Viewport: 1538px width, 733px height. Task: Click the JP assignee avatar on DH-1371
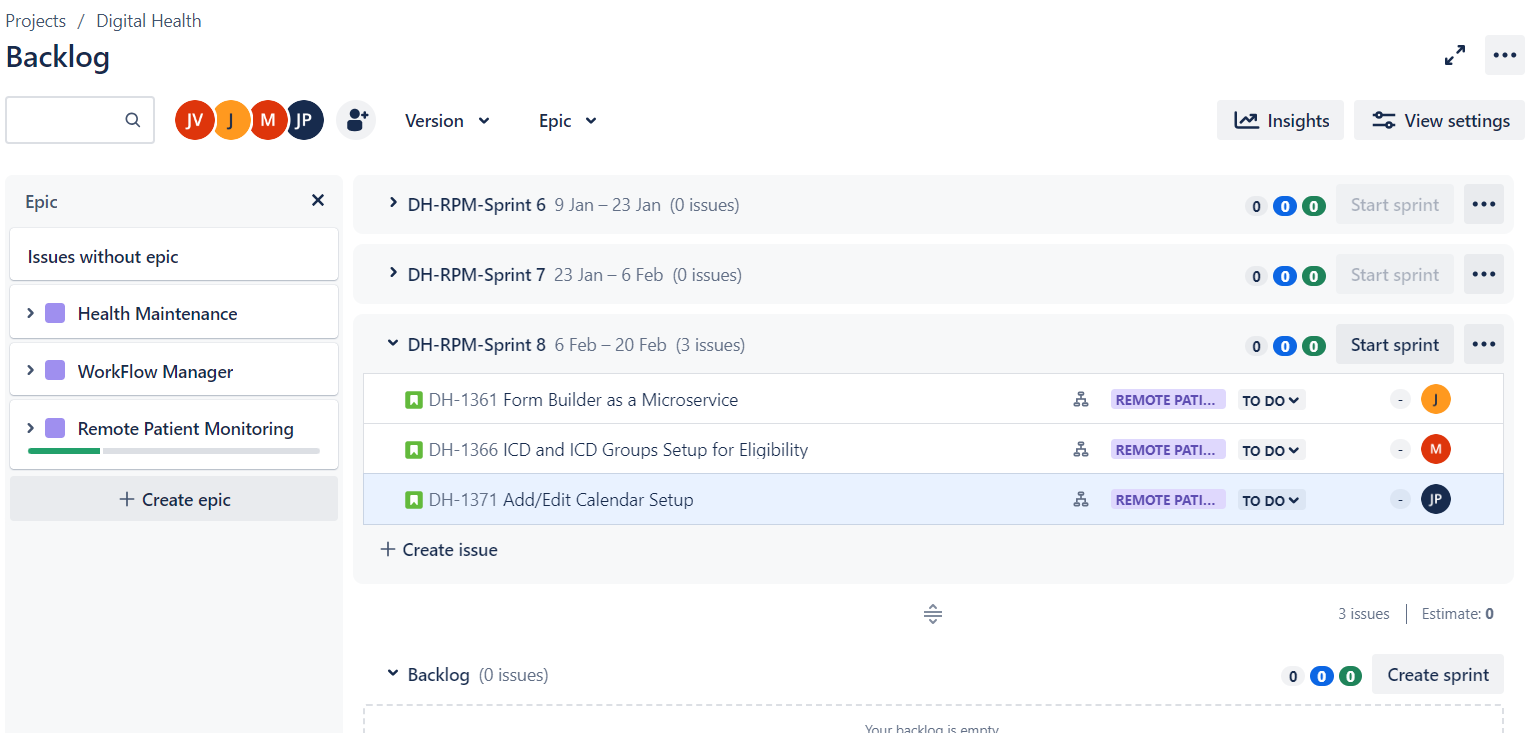1436,500
